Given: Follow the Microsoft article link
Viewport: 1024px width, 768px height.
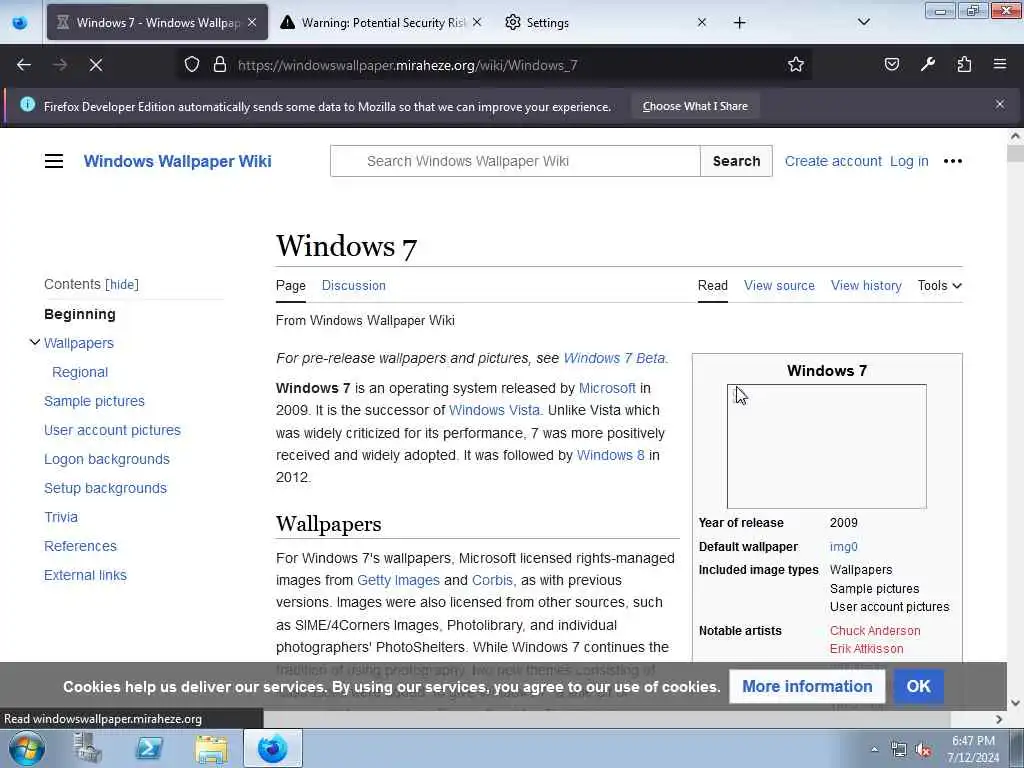Looking at the screenshot, I should [607, 388].
